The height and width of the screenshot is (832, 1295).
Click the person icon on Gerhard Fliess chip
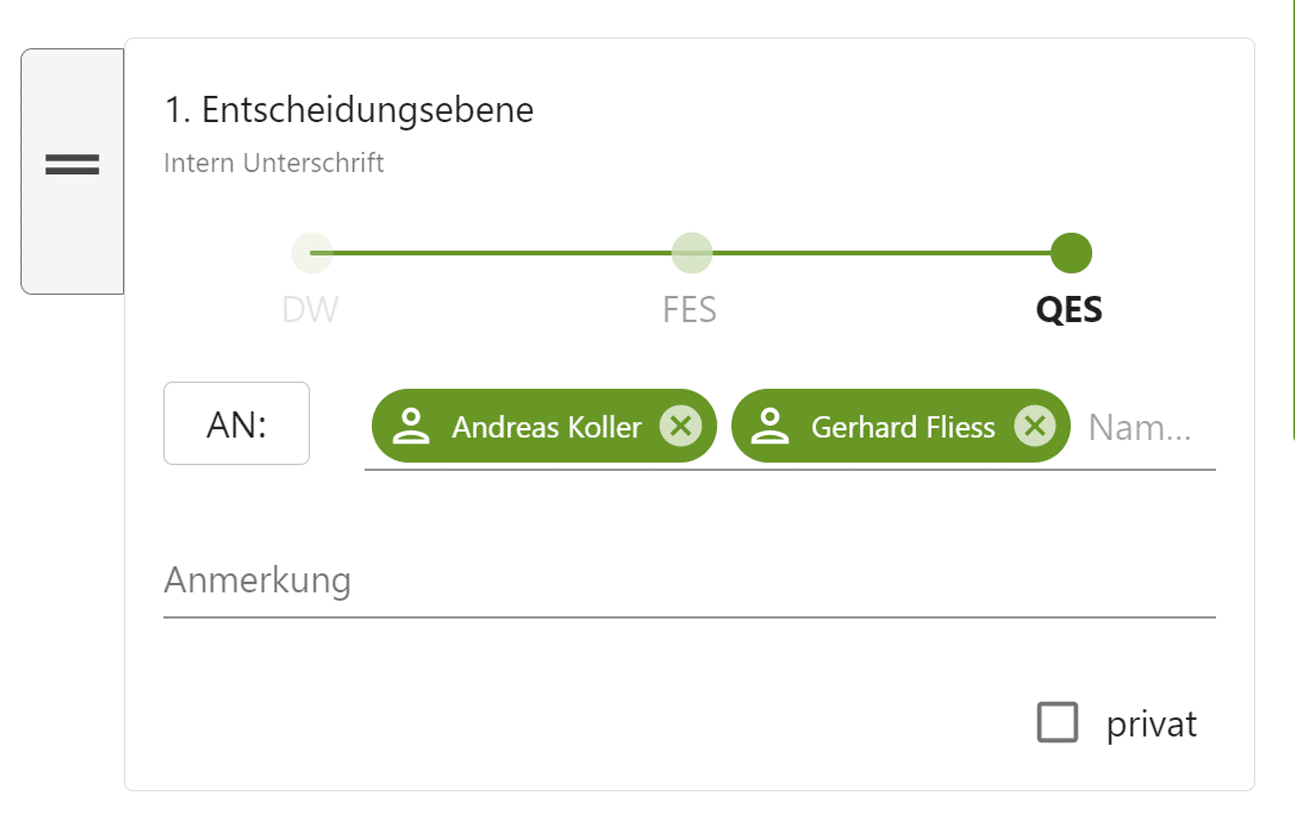(770, 426)
